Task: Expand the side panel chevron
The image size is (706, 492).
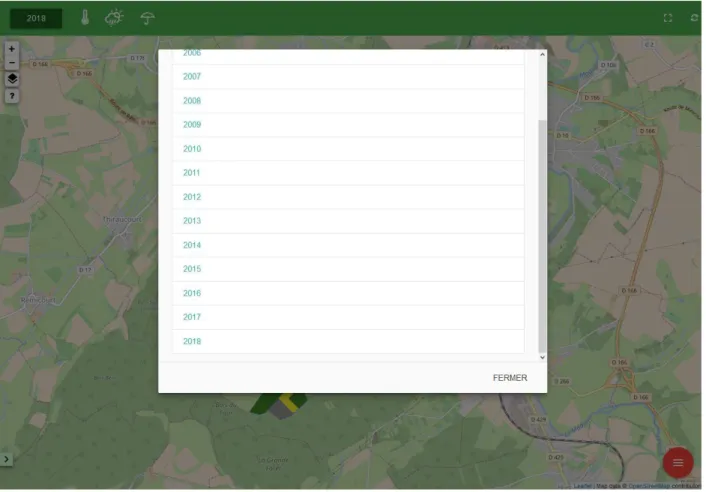Action: pyautogui.click(x=6, y=459)
